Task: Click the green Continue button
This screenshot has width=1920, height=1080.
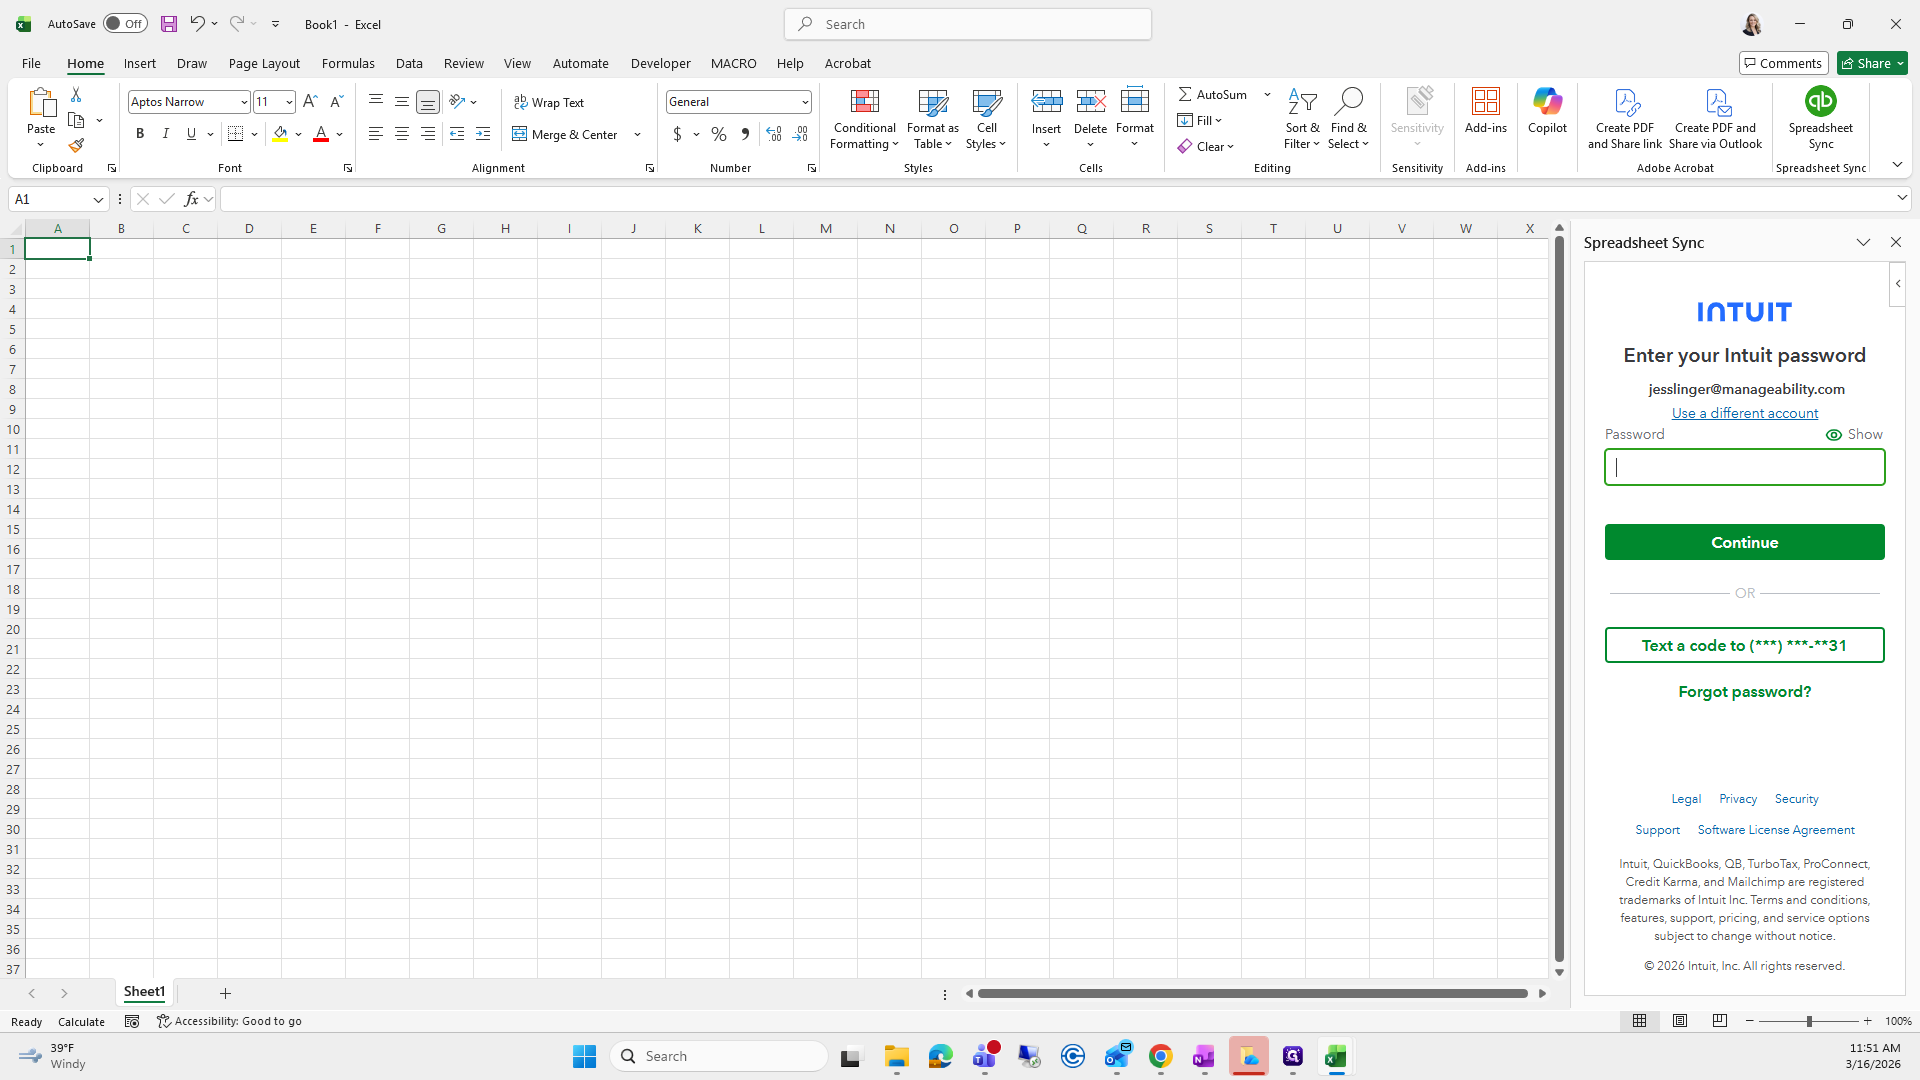Action: 1744,542
